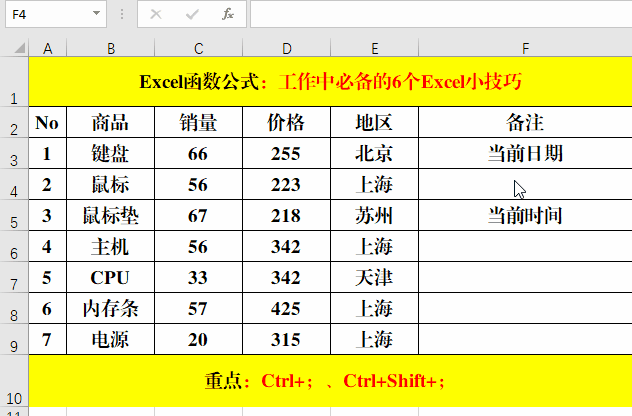Click sales value 20 for 电源
The image size is (632, 416).
198,339
